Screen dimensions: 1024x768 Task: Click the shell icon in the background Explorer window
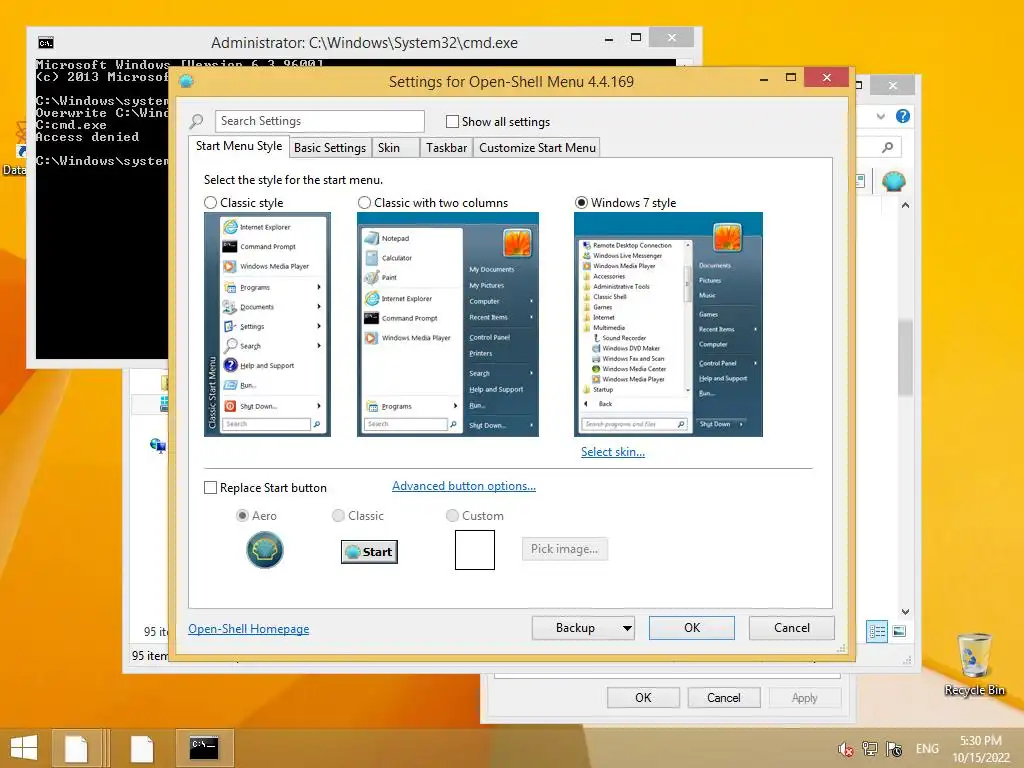click(893, 180)
